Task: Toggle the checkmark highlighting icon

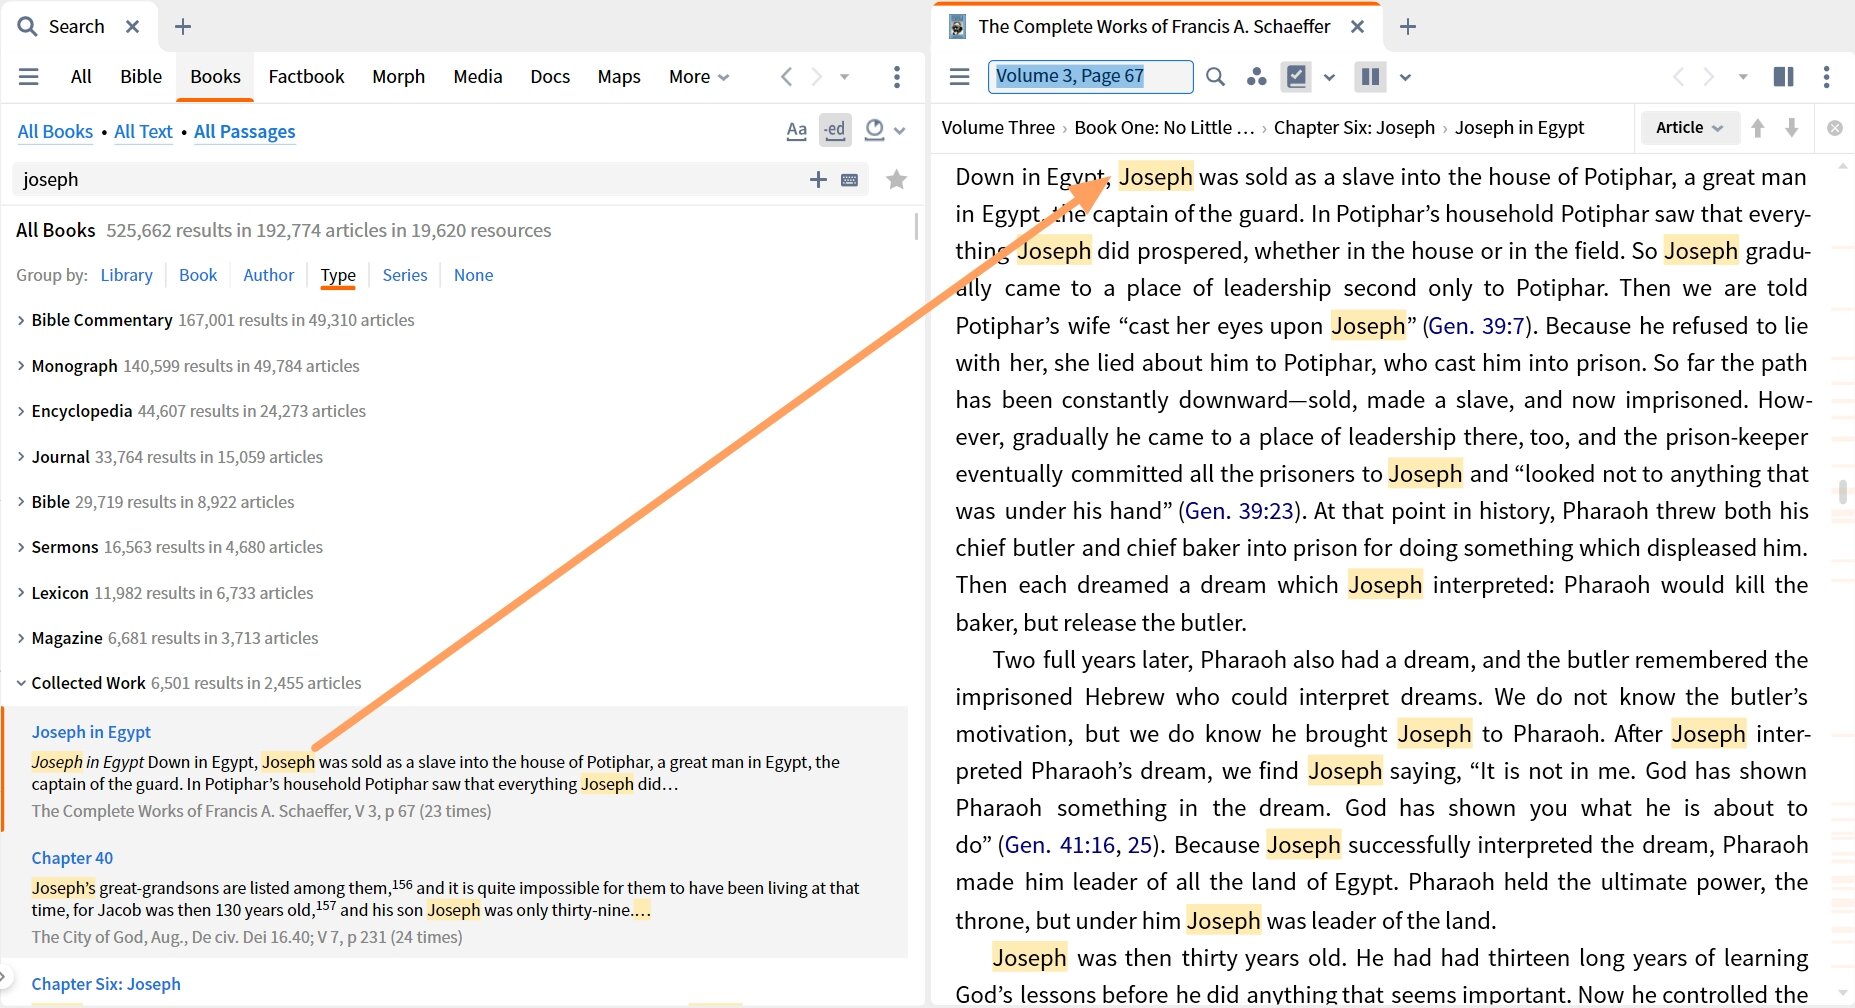Action: coord(1297,77)
